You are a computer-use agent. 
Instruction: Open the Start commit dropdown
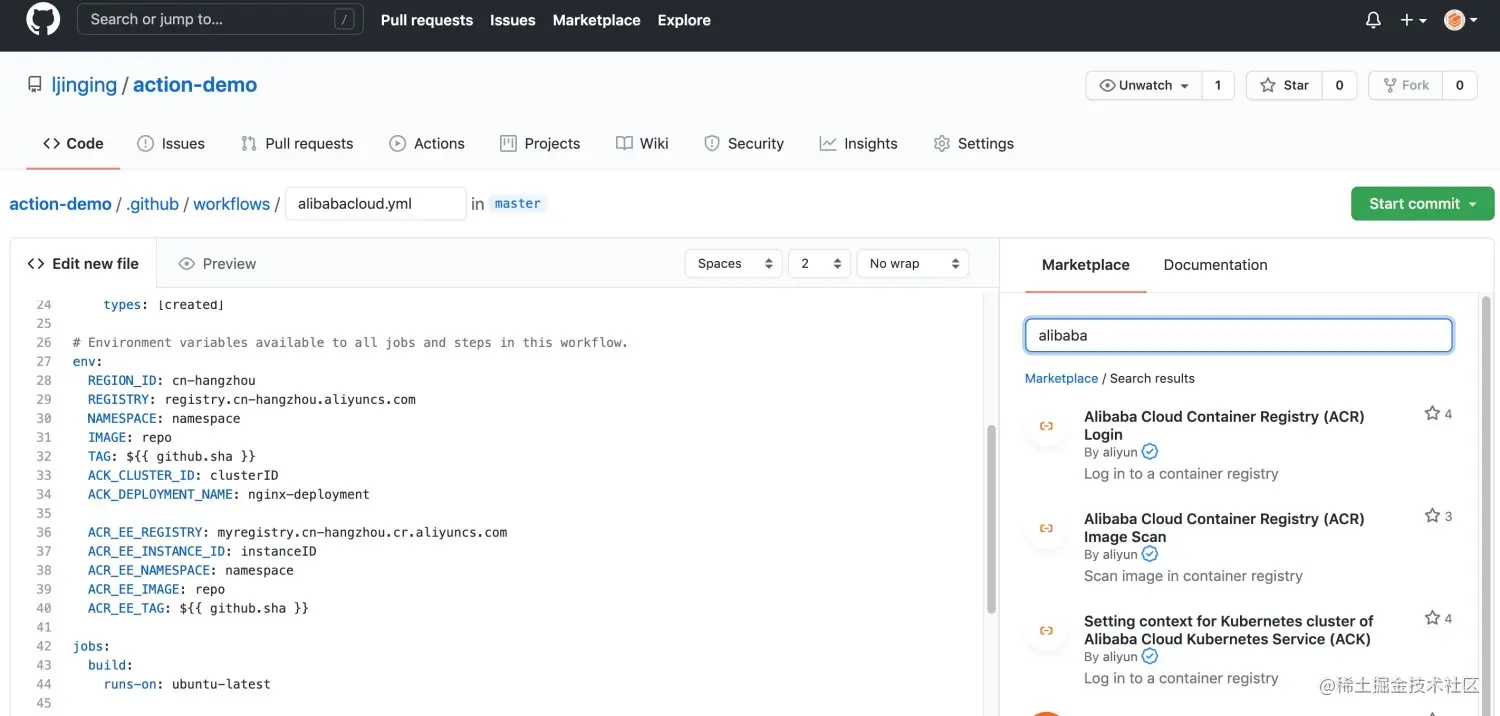point(1422,204)
